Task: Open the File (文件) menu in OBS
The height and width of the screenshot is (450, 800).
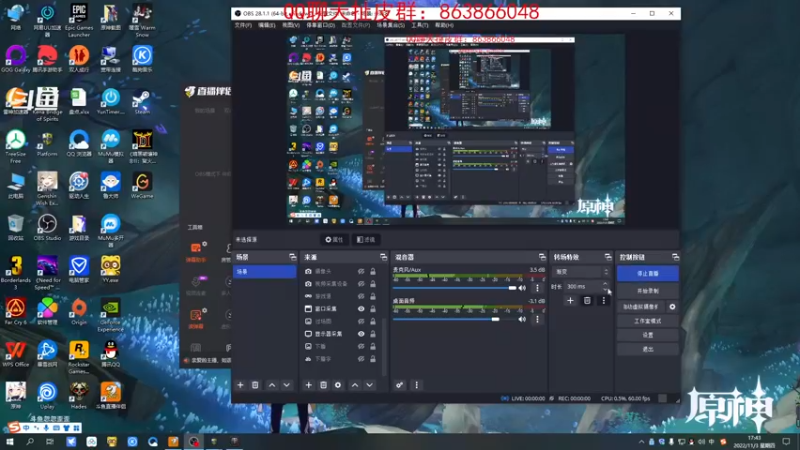Action: (x=243, y=25)
